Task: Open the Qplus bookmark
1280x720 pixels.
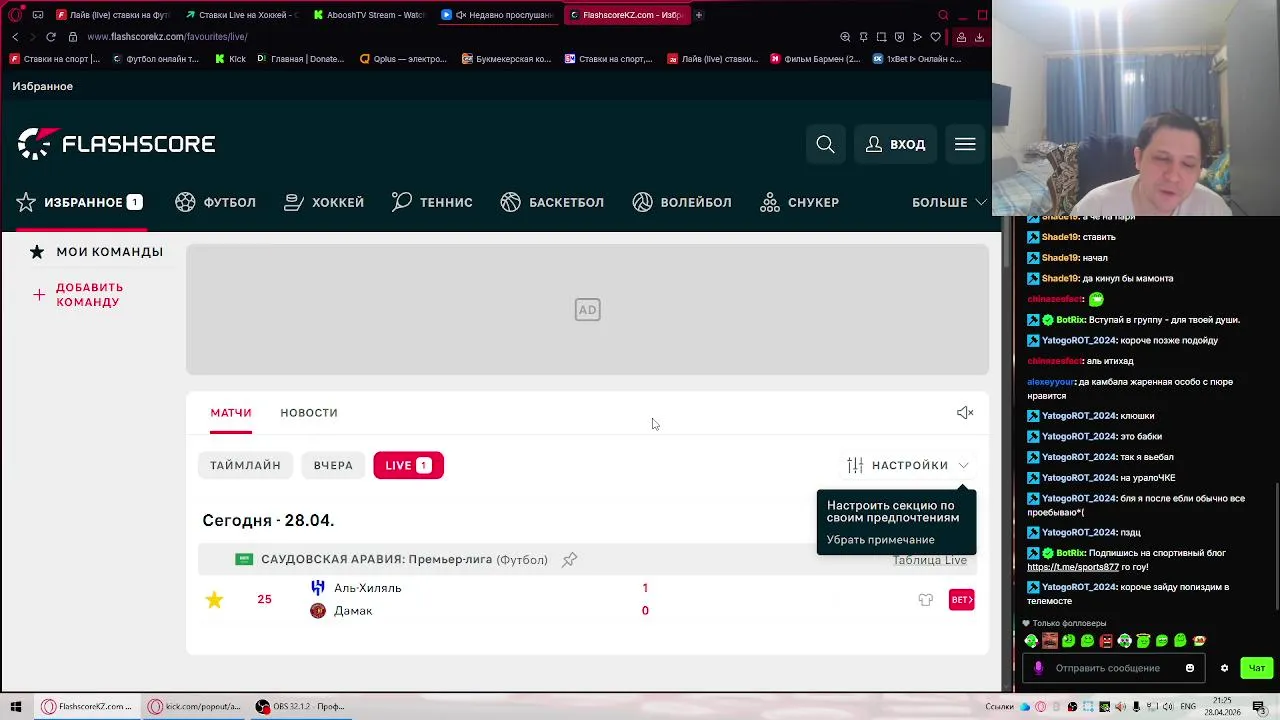Action: (x=403, y=59)
